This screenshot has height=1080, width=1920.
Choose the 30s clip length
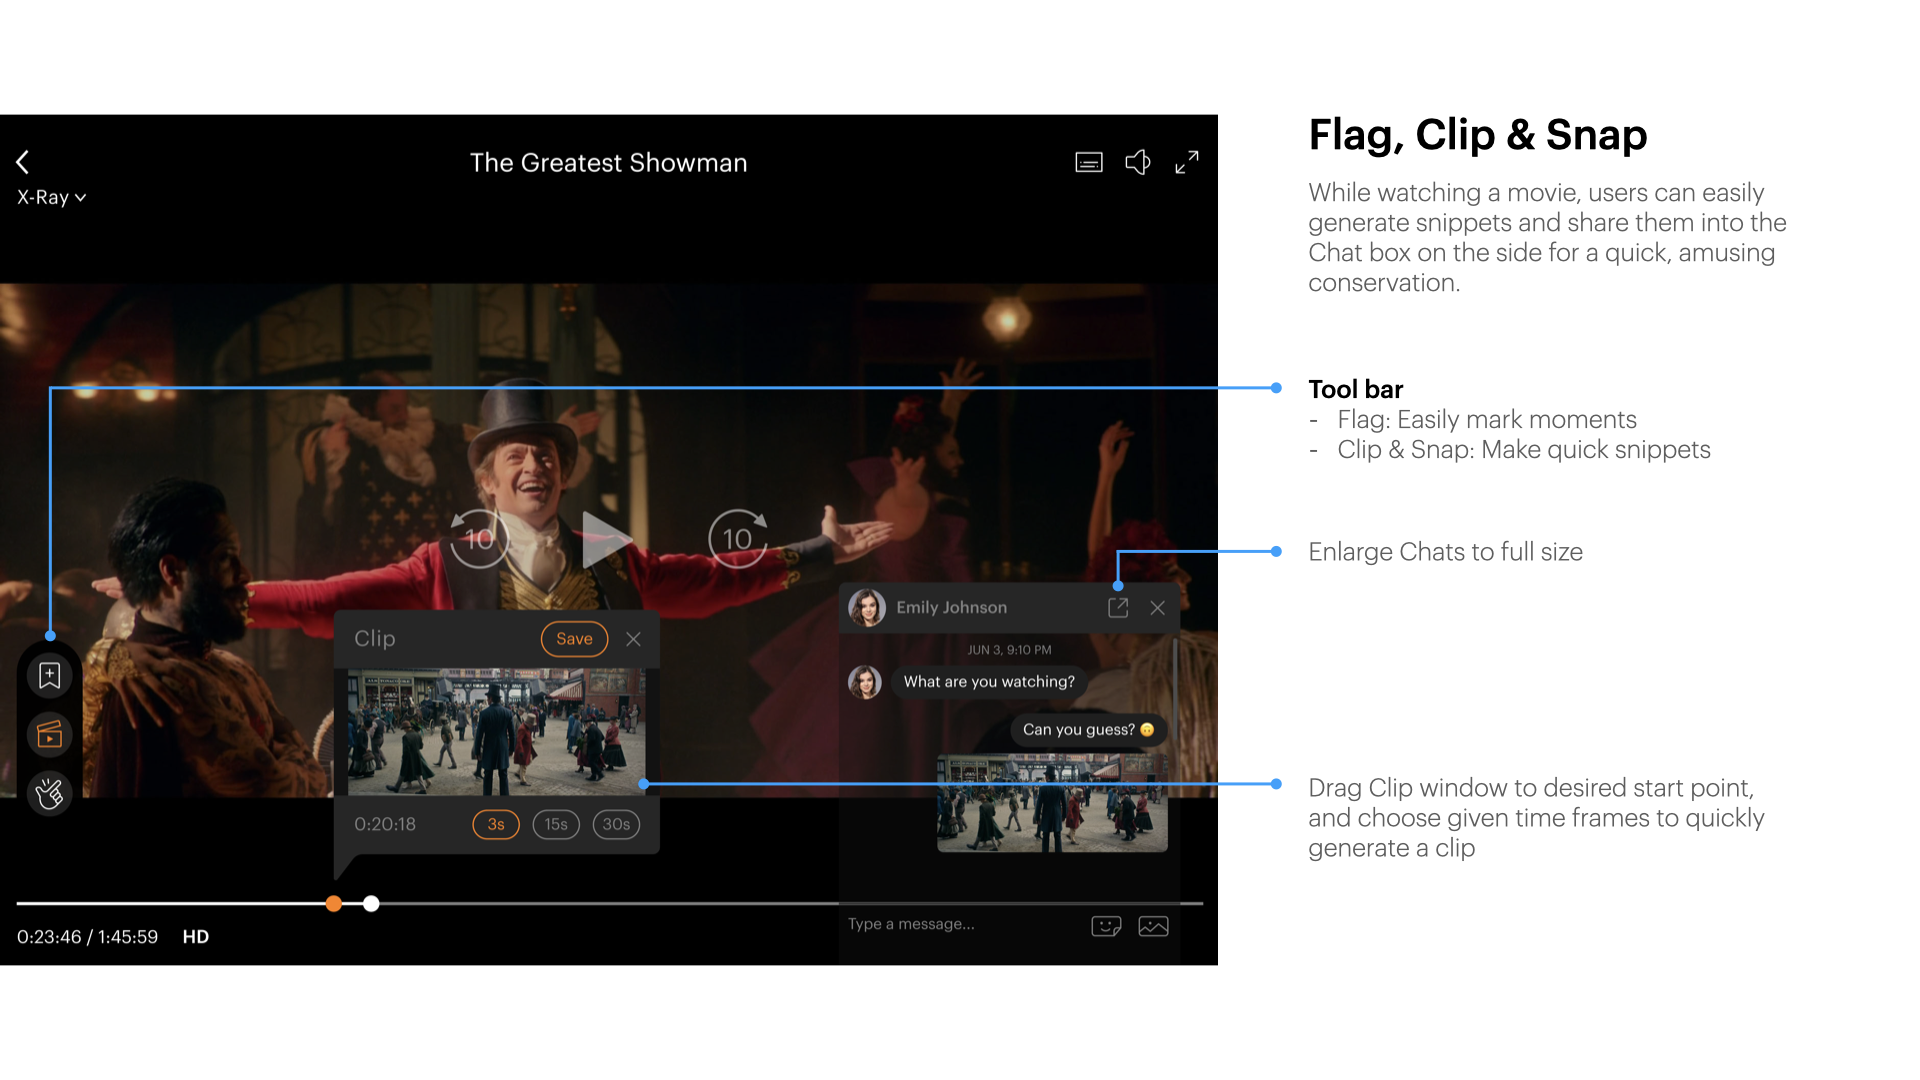point(616,824)
